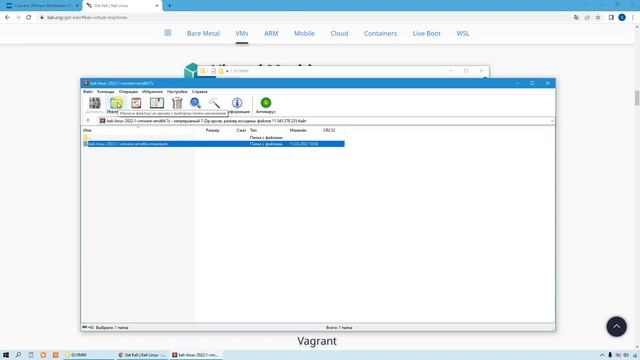Image resolution: width=640 pixels, height=360 pixels.
Task: Open the Chrome three-dot menu
Action: [x=633, y=18]
